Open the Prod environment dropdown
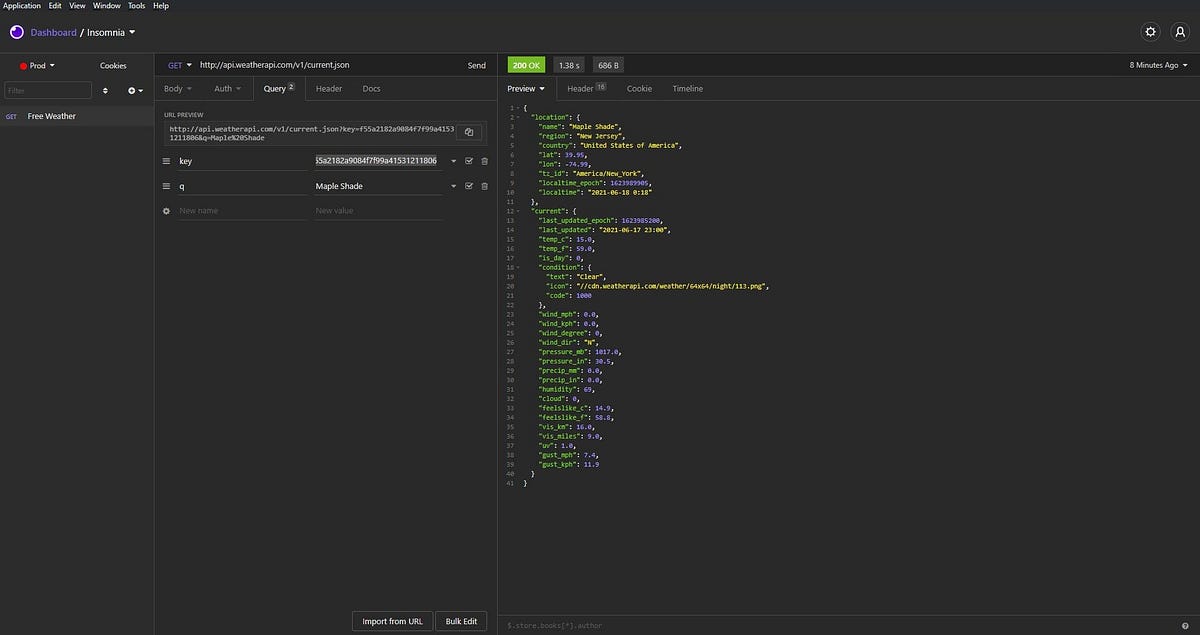The width and height of the screenshot is (1200, 635). [38, 65]
